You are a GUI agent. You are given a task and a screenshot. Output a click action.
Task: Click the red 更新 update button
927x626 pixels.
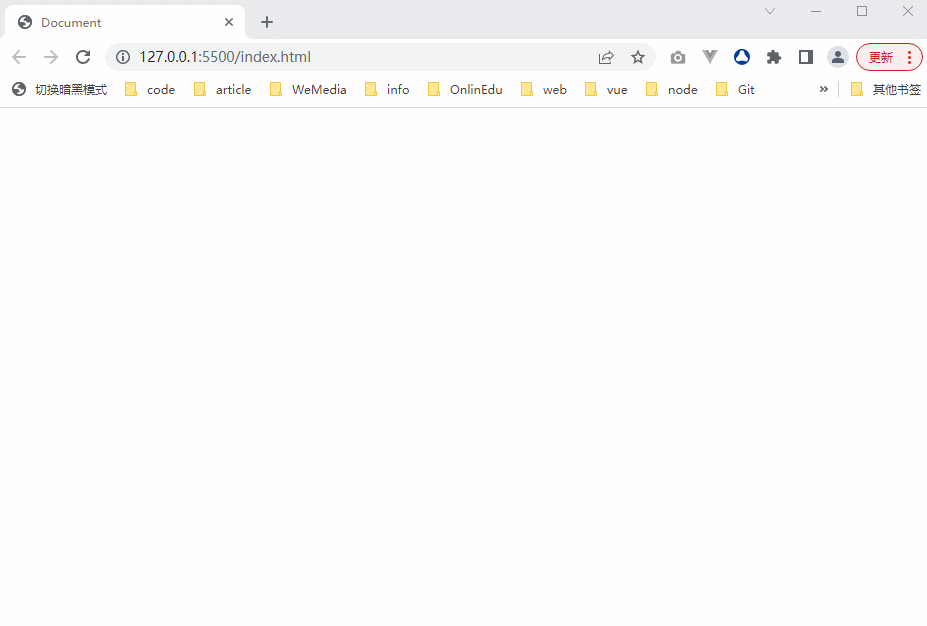[x=881, y=57]
